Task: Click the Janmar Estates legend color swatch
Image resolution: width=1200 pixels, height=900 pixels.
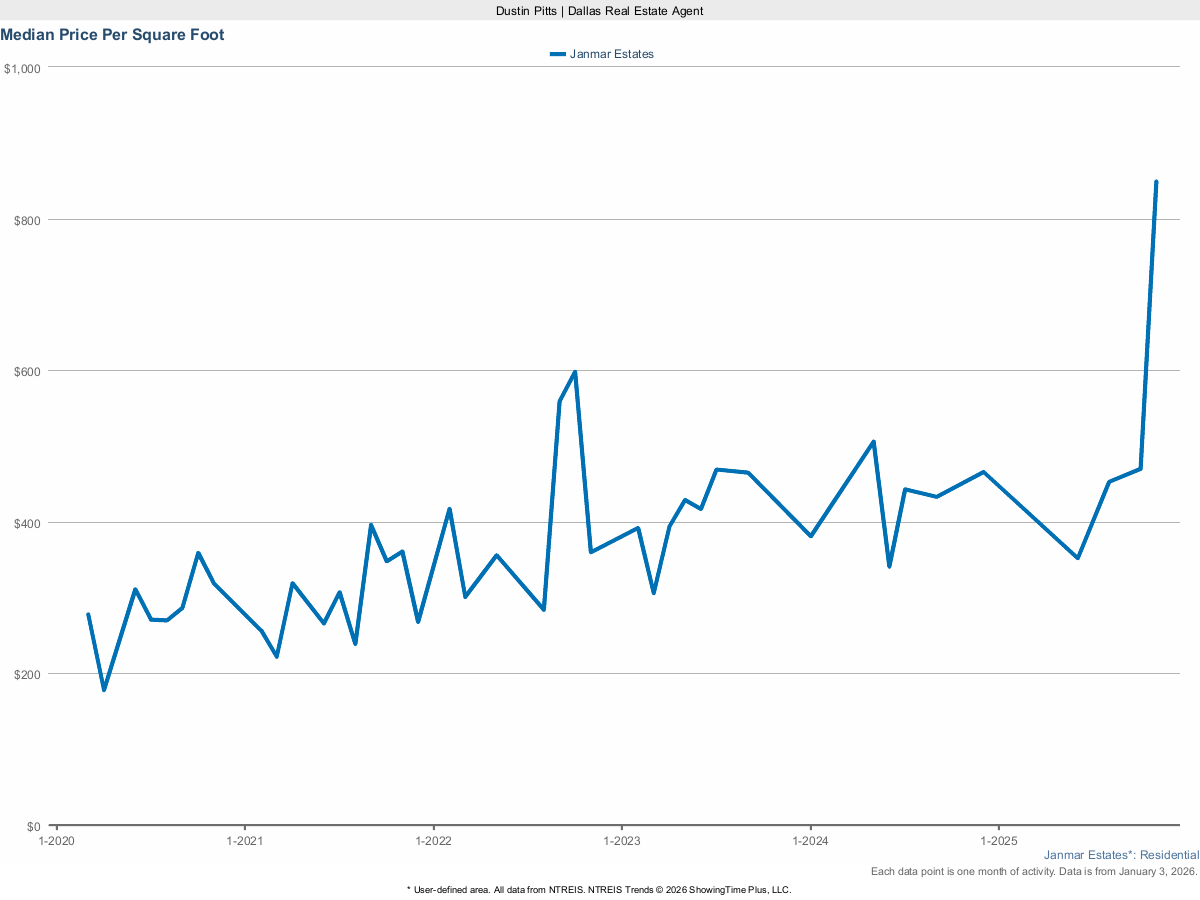Action: click(x=558, y=54)
